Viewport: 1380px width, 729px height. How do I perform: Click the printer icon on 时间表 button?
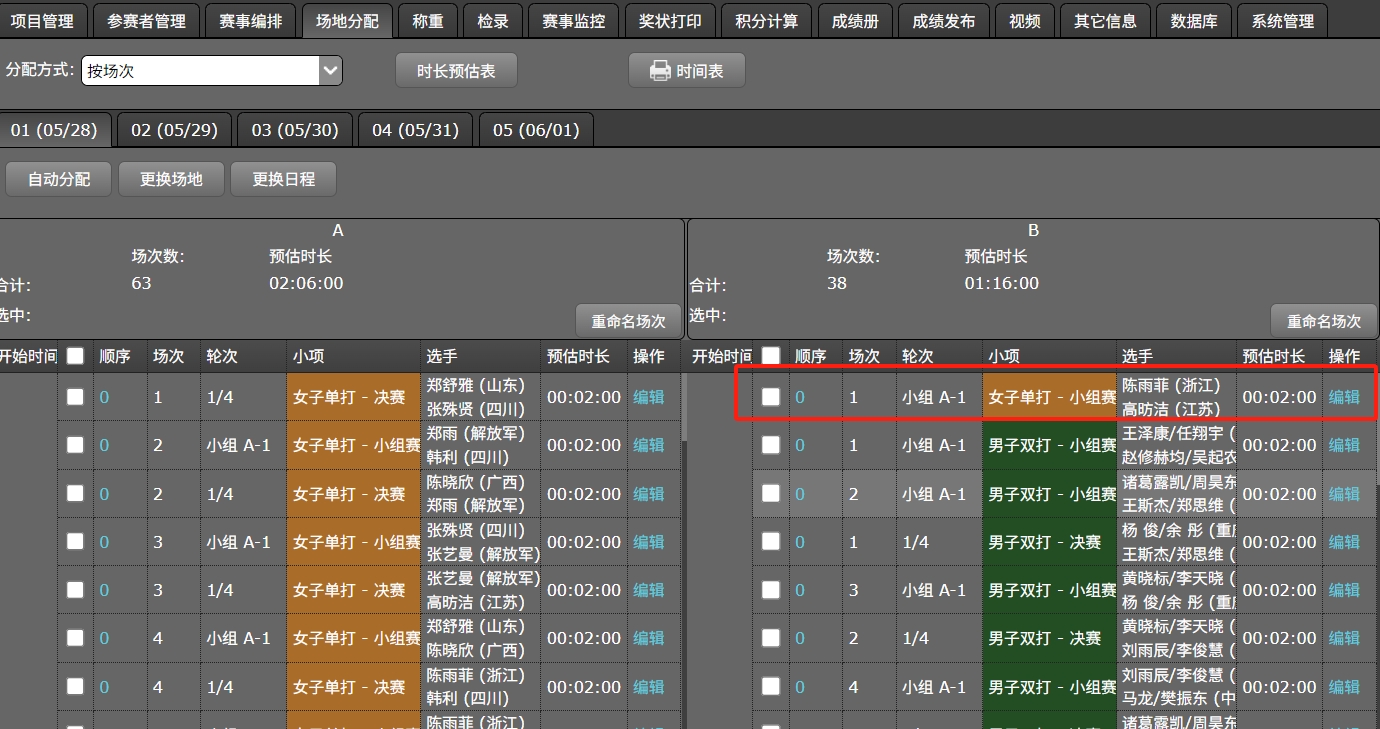click(x=660, y=71)
